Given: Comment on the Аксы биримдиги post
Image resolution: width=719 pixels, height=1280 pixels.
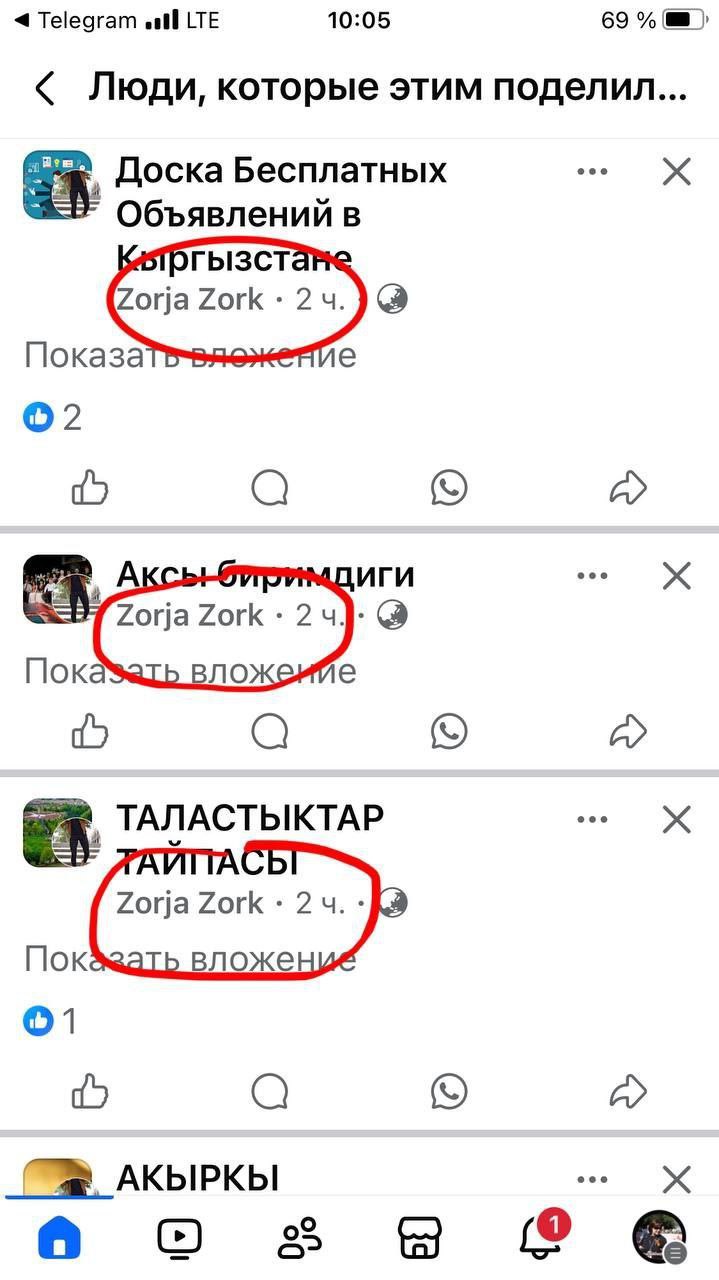Looking at the screenshot, I should click(270, 731).
